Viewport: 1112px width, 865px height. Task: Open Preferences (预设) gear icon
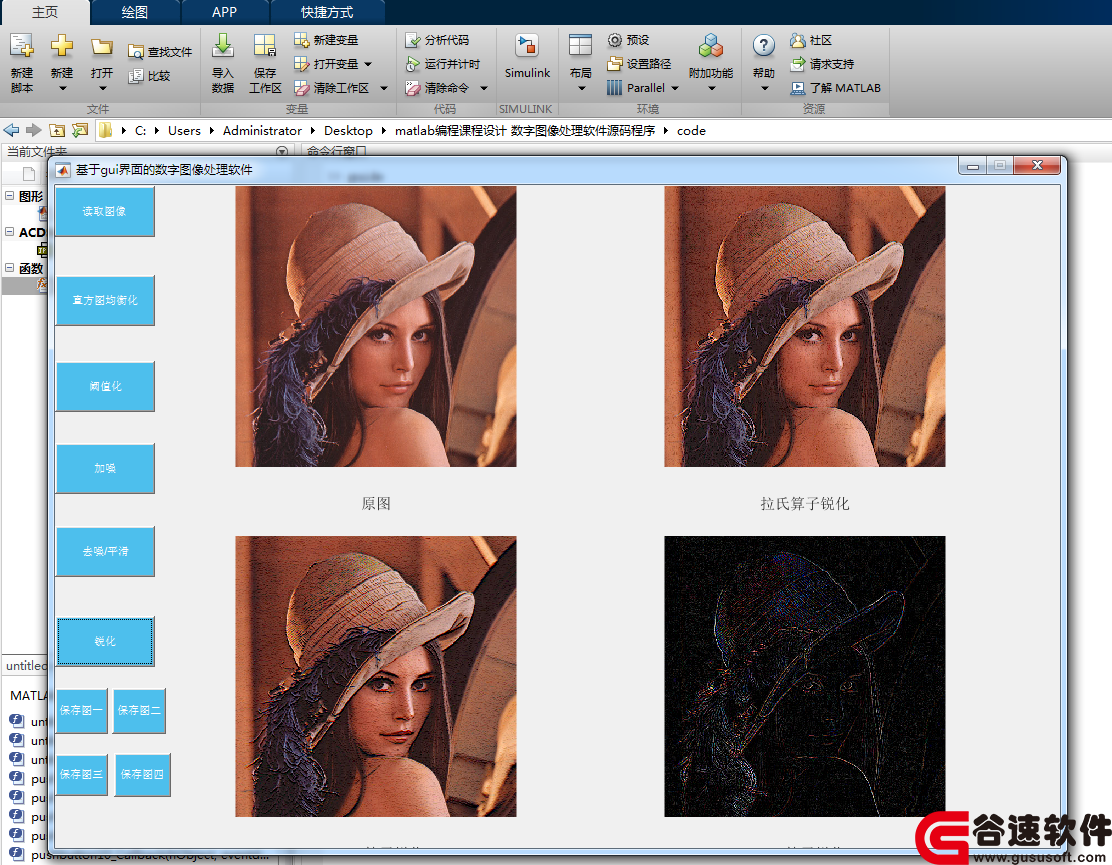[x=615, y=40]
